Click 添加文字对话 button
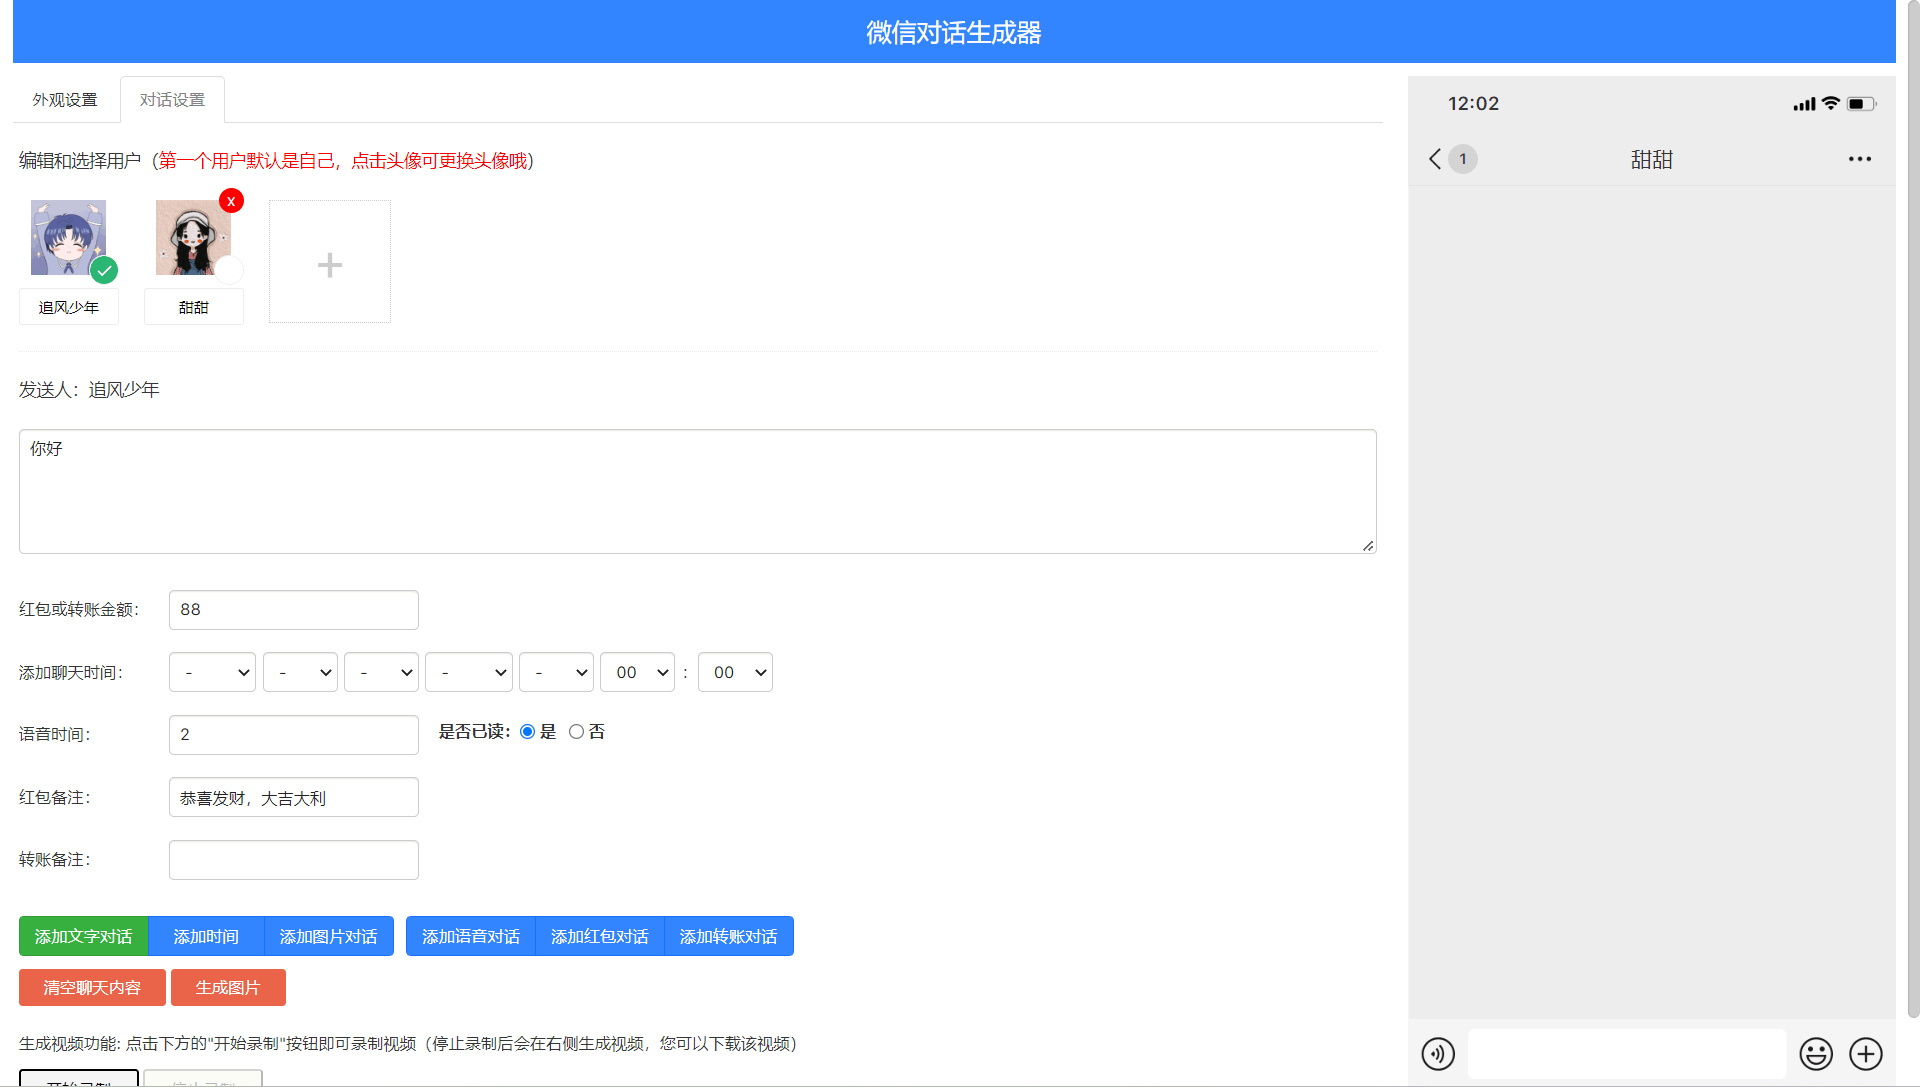 [x=83, y=936]
